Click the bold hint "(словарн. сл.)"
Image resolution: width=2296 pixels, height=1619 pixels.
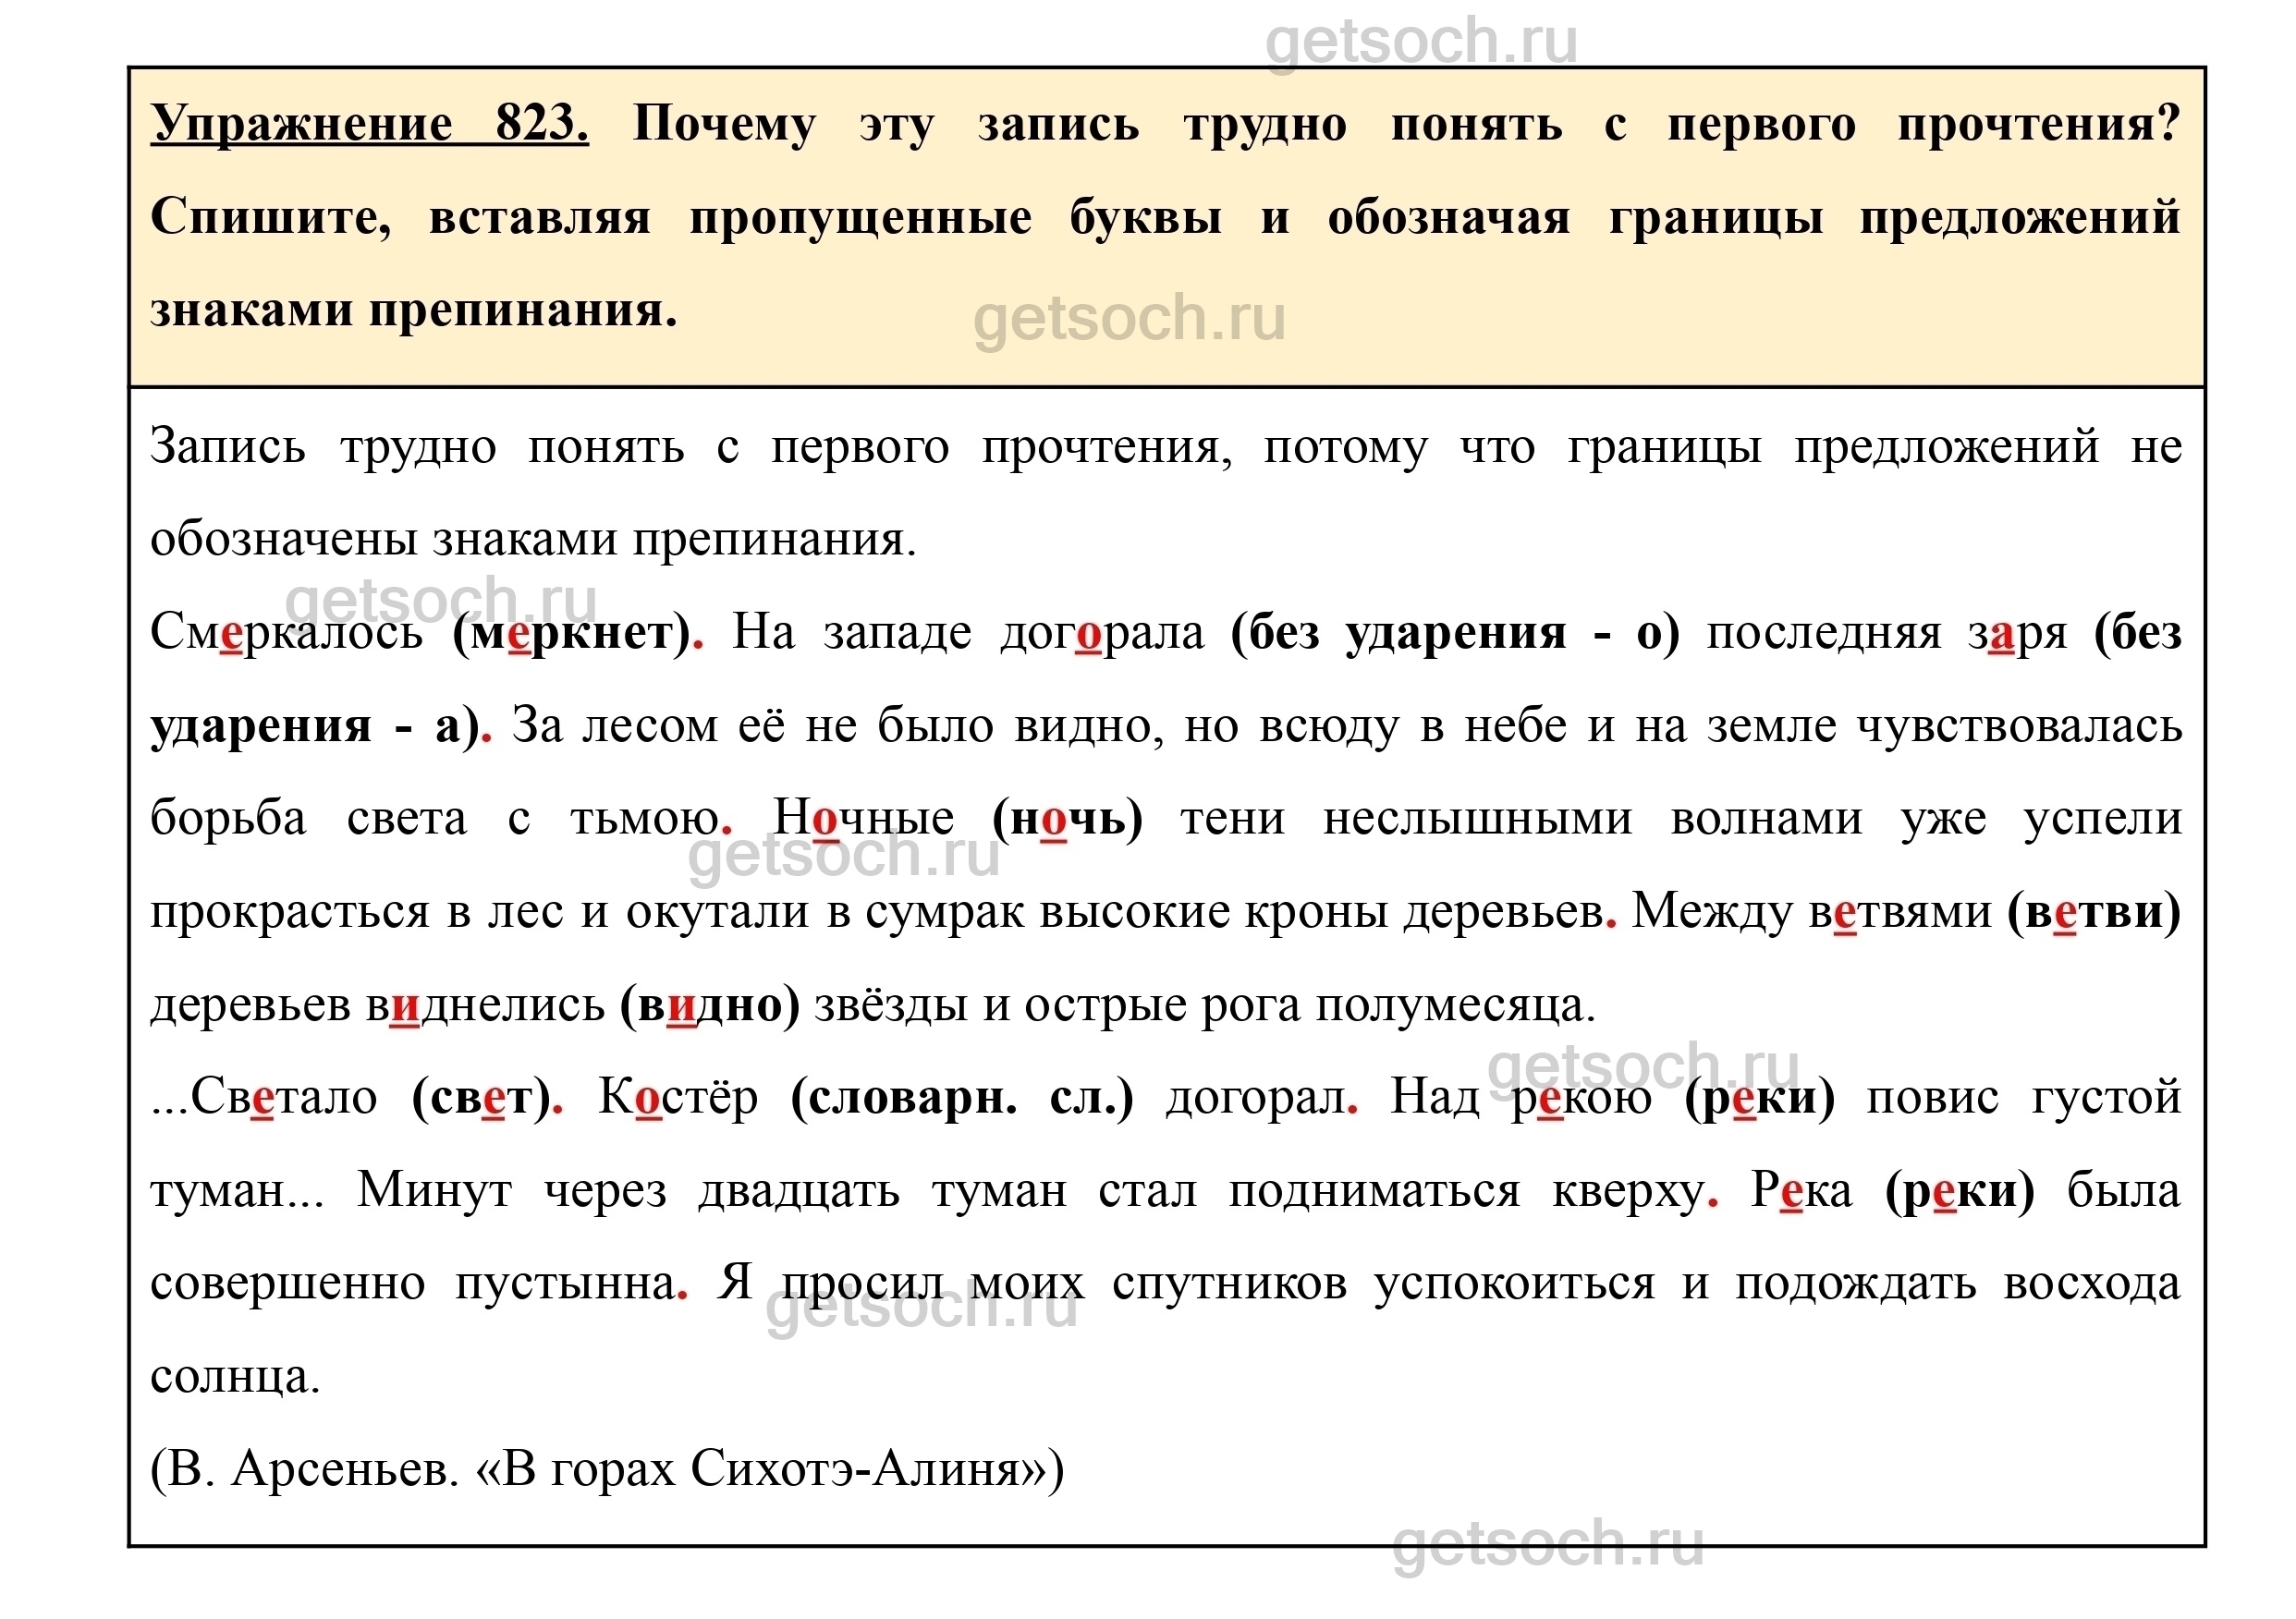point(962,1099)
